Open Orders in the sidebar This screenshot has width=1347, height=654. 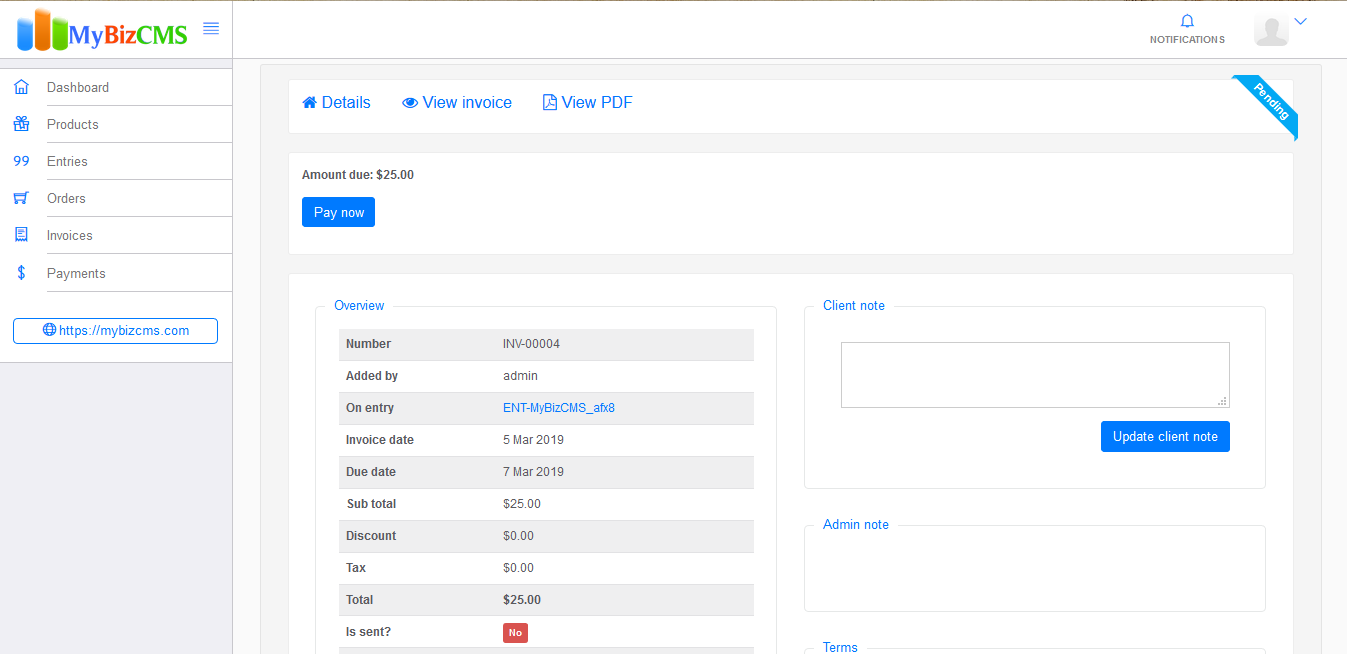point(66,198)
